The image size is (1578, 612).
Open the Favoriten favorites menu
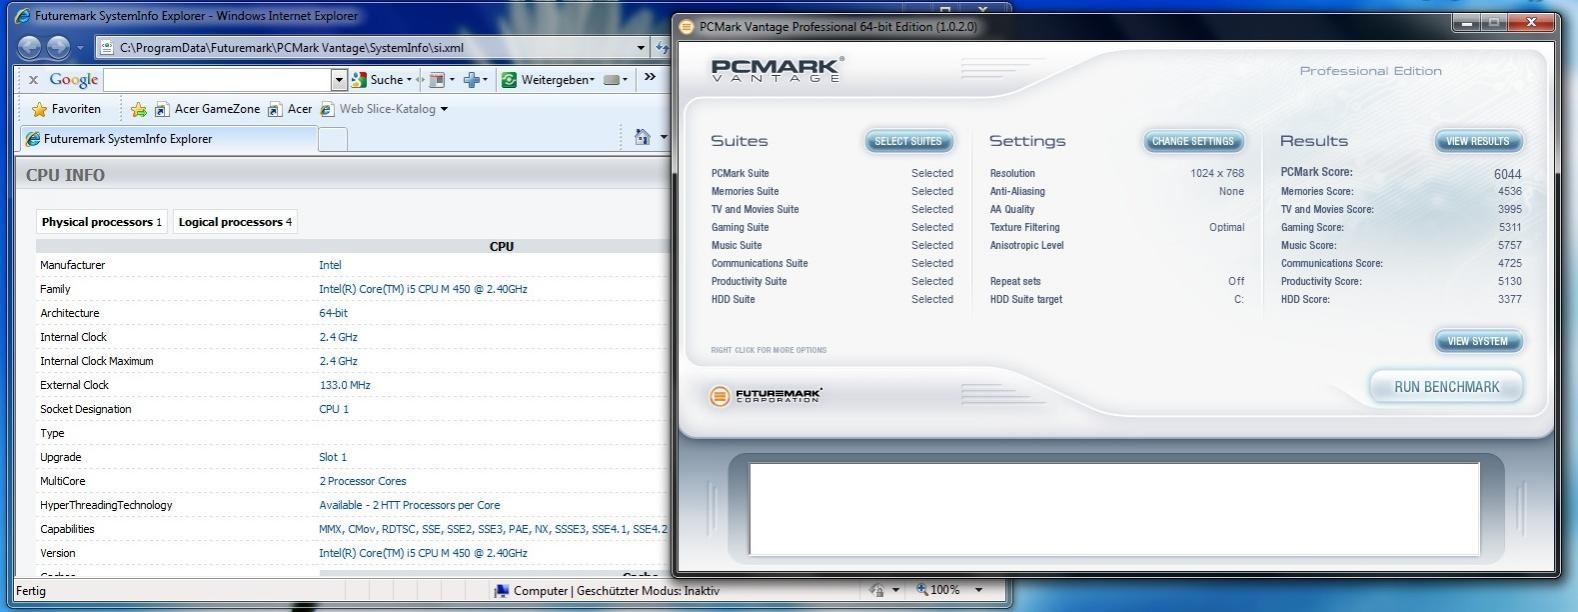click(67, 109)
